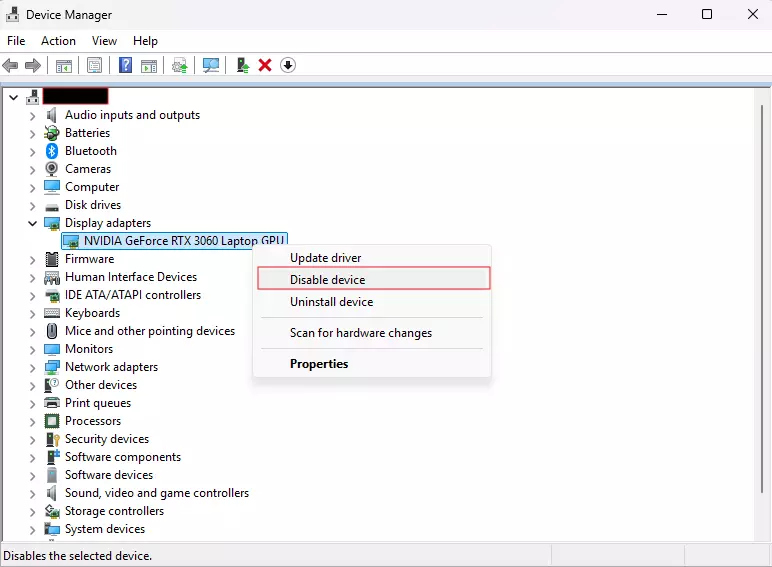
Task: Open the blue Help question-mark icon
Action: tap(126, 65)
